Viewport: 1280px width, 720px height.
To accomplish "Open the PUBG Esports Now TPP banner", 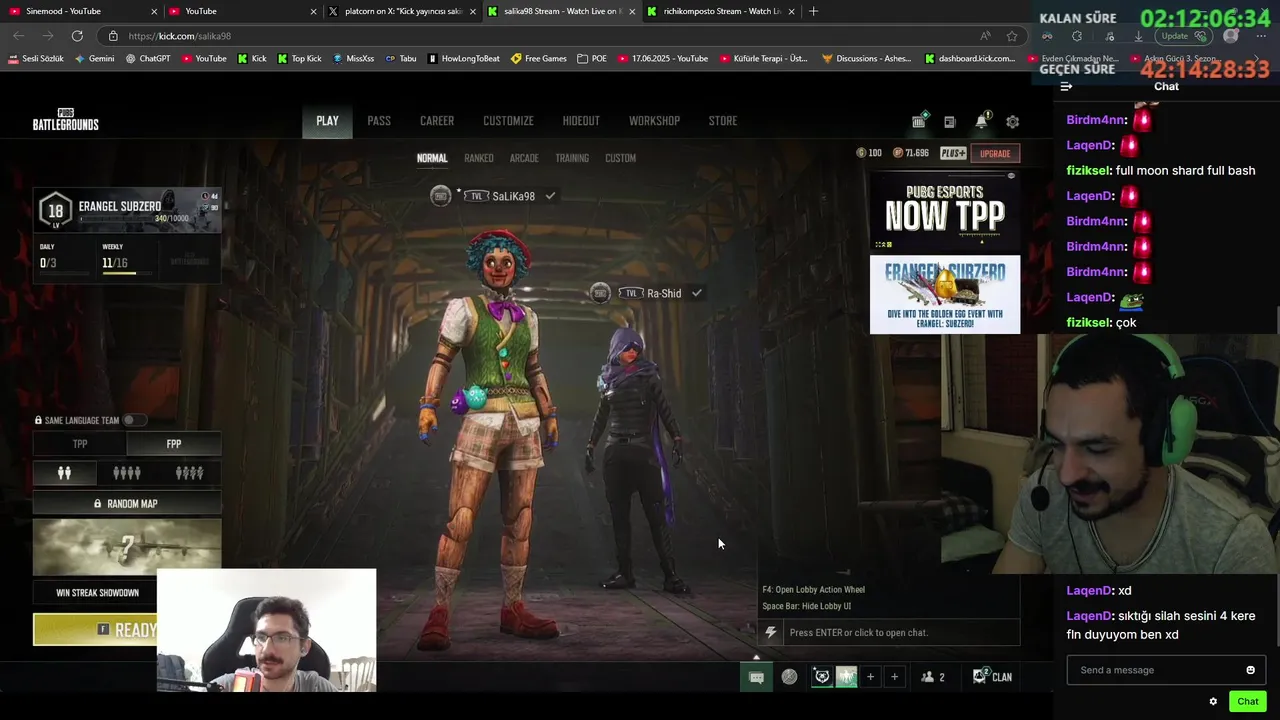I will 945,212.
